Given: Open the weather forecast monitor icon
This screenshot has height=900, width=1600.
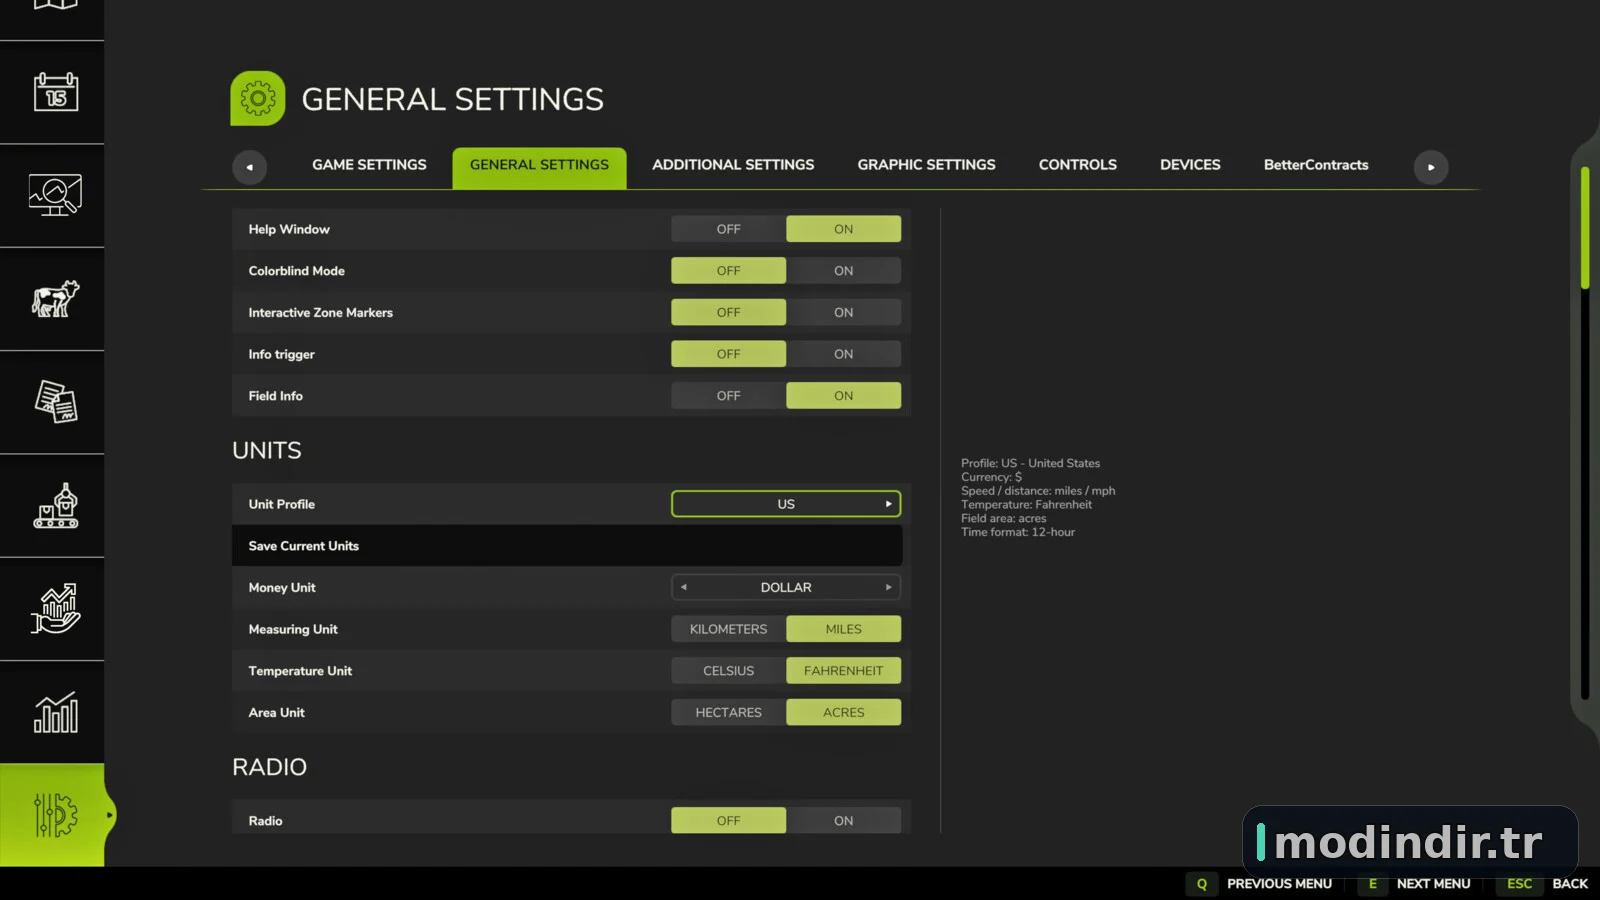Looking at the screenshot, I should [x=55, y=195].
